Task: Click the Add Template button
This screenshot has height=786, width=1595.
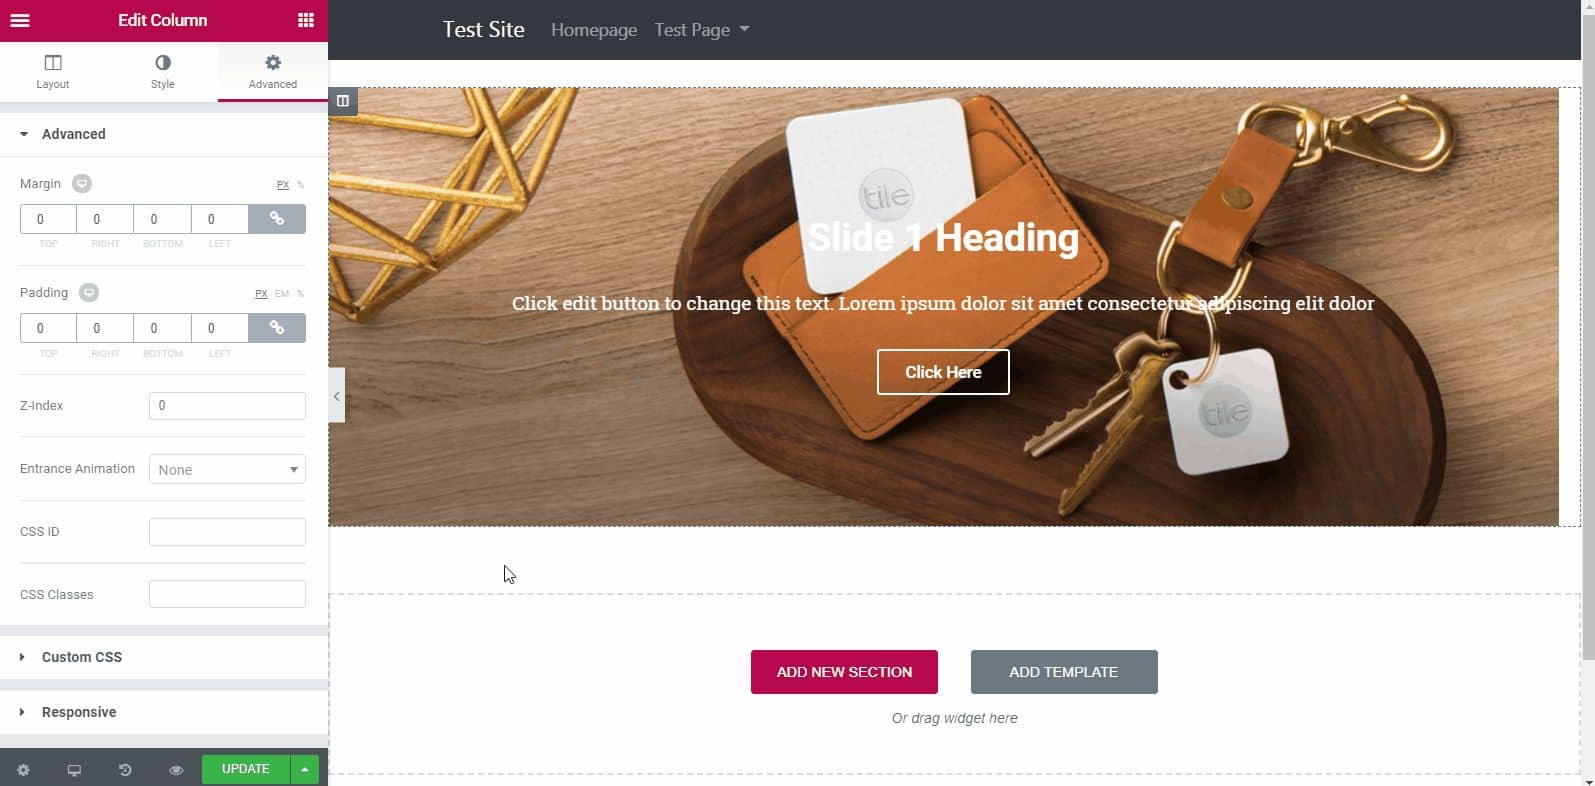Action: coord(1064,672)
